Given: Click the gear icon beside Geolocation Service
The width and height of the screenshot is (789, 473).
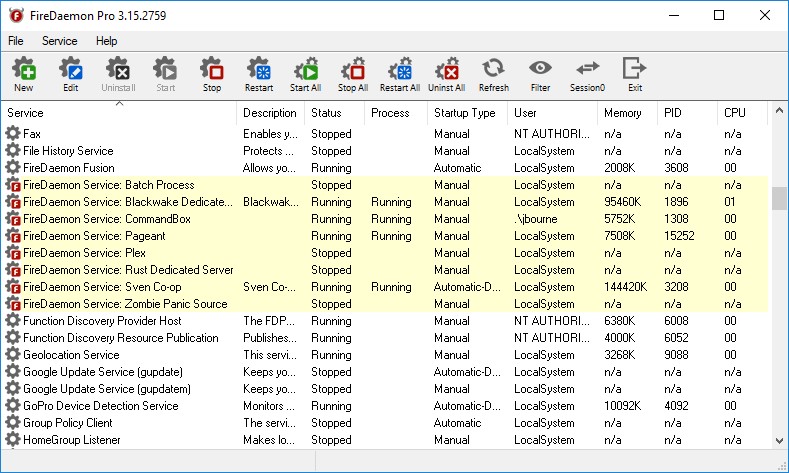Looking at the screenshot, I should tap(13, 354).
